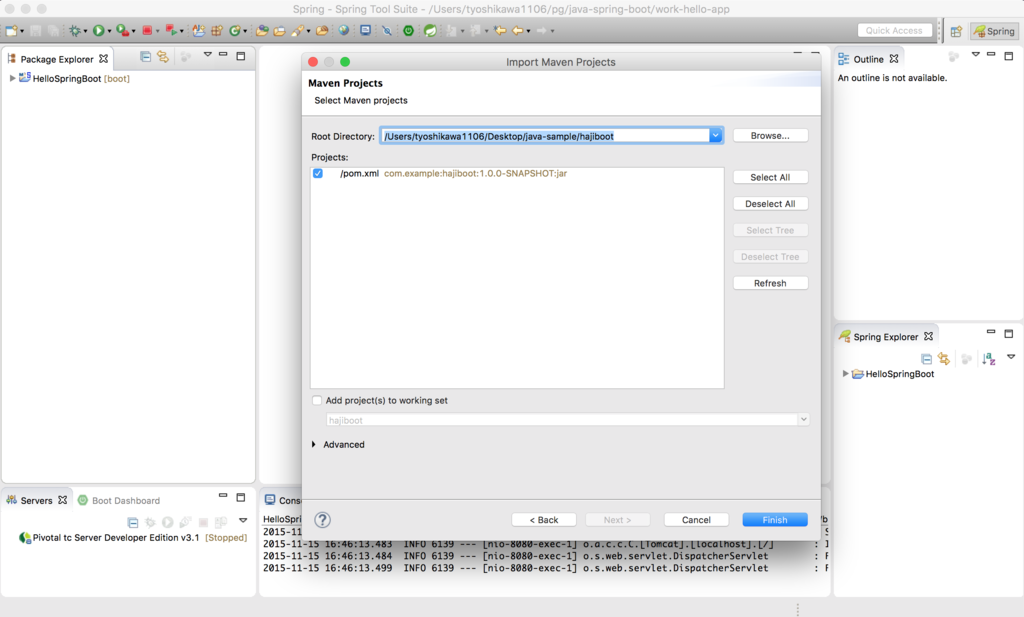Click the Select All button

pos(770,177)
